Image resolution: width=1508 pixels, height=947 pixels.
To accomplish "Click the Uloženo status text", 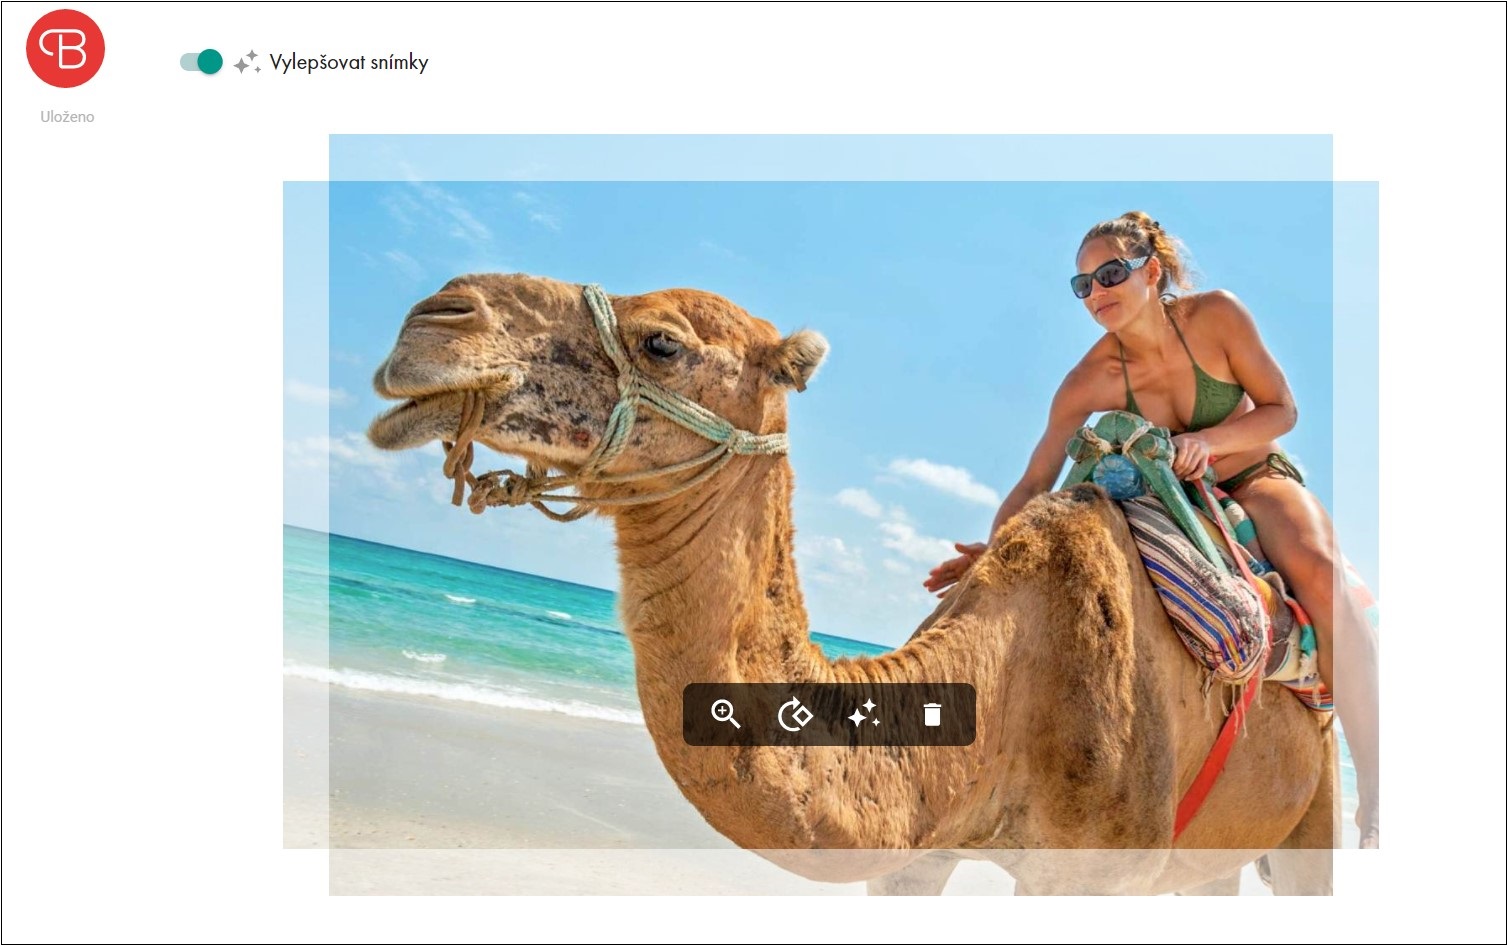I will click(x=67, y=117).
